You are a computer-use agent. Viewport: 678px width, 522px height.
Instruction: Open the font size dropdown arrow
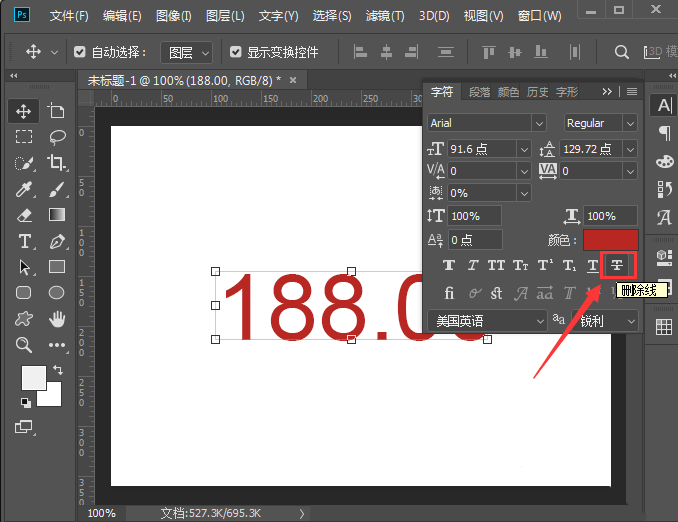click(524, 149)
